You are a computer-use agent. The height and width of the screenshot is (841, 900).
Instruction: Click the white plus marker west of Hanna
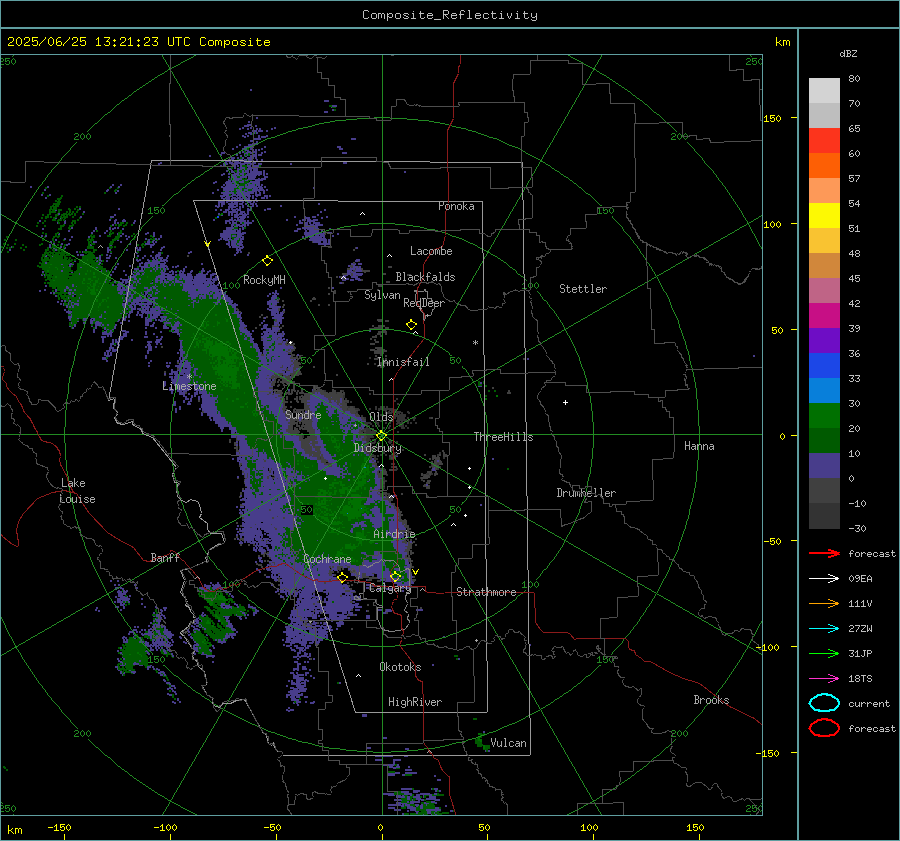pyautogui.click(x=565, y=402)
